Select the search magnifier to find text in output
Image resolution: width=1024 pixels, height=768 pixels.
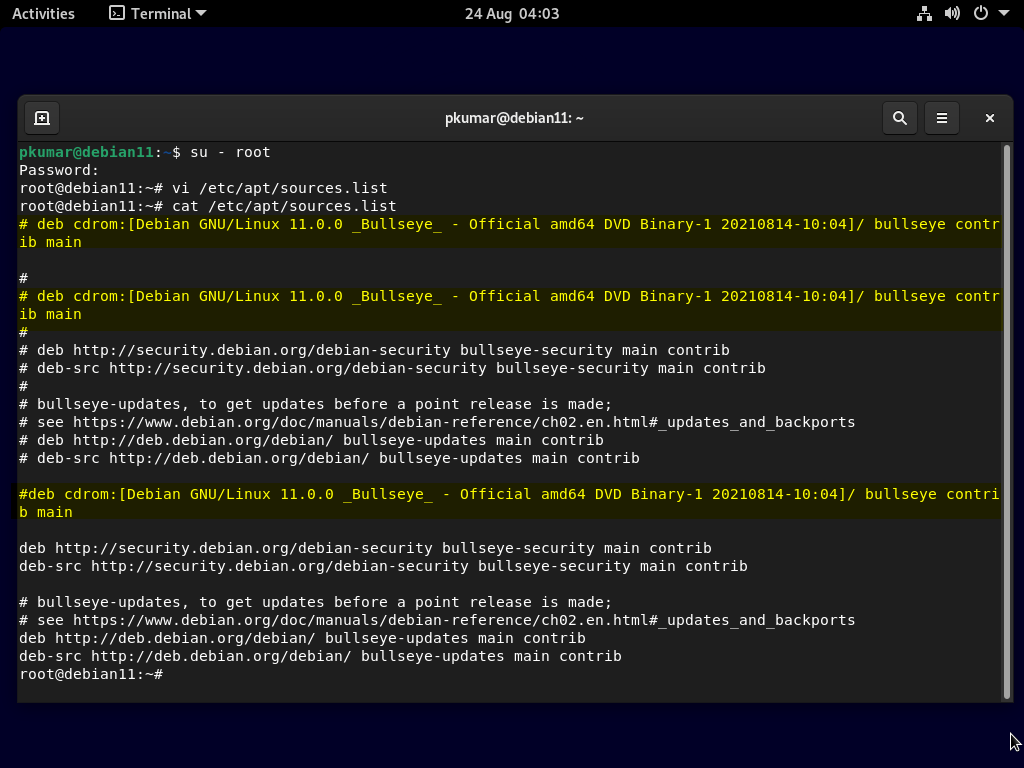(899, 117)
